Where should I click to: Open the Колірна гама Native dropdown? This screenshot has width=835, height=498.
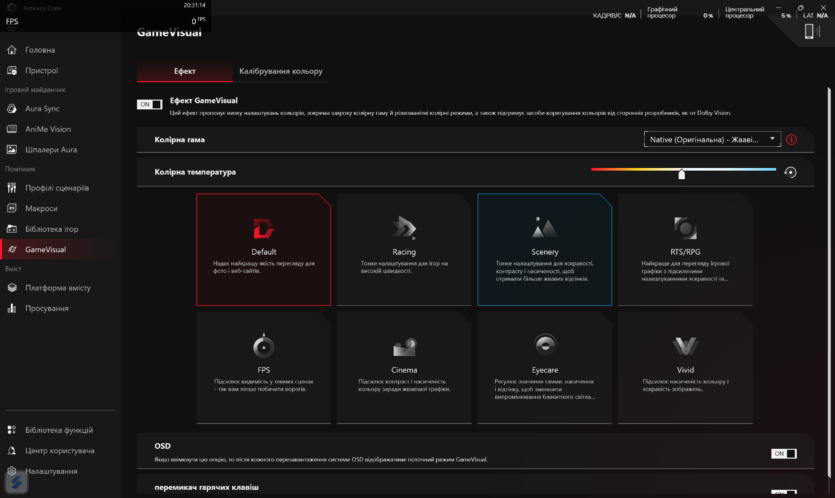712,140
